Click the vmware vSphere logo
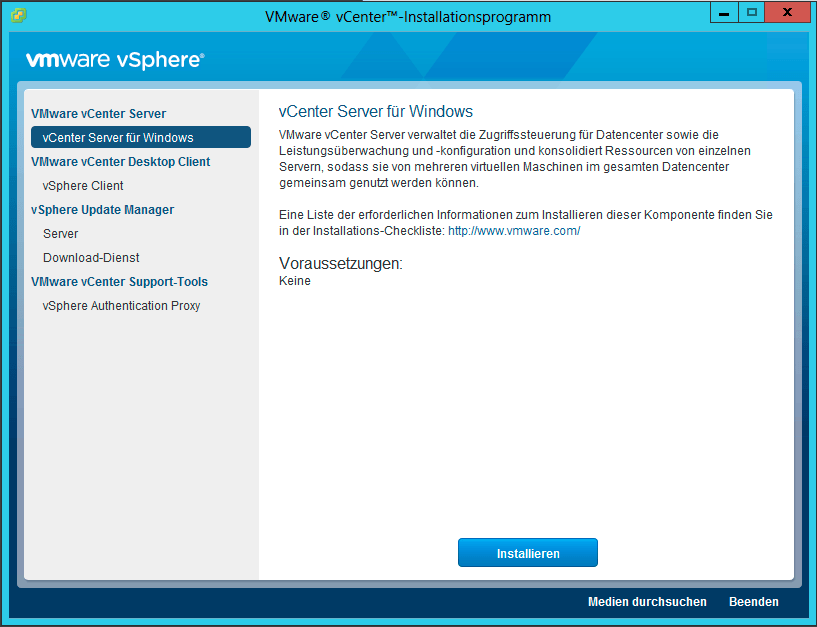 click(x=115, y=60)
